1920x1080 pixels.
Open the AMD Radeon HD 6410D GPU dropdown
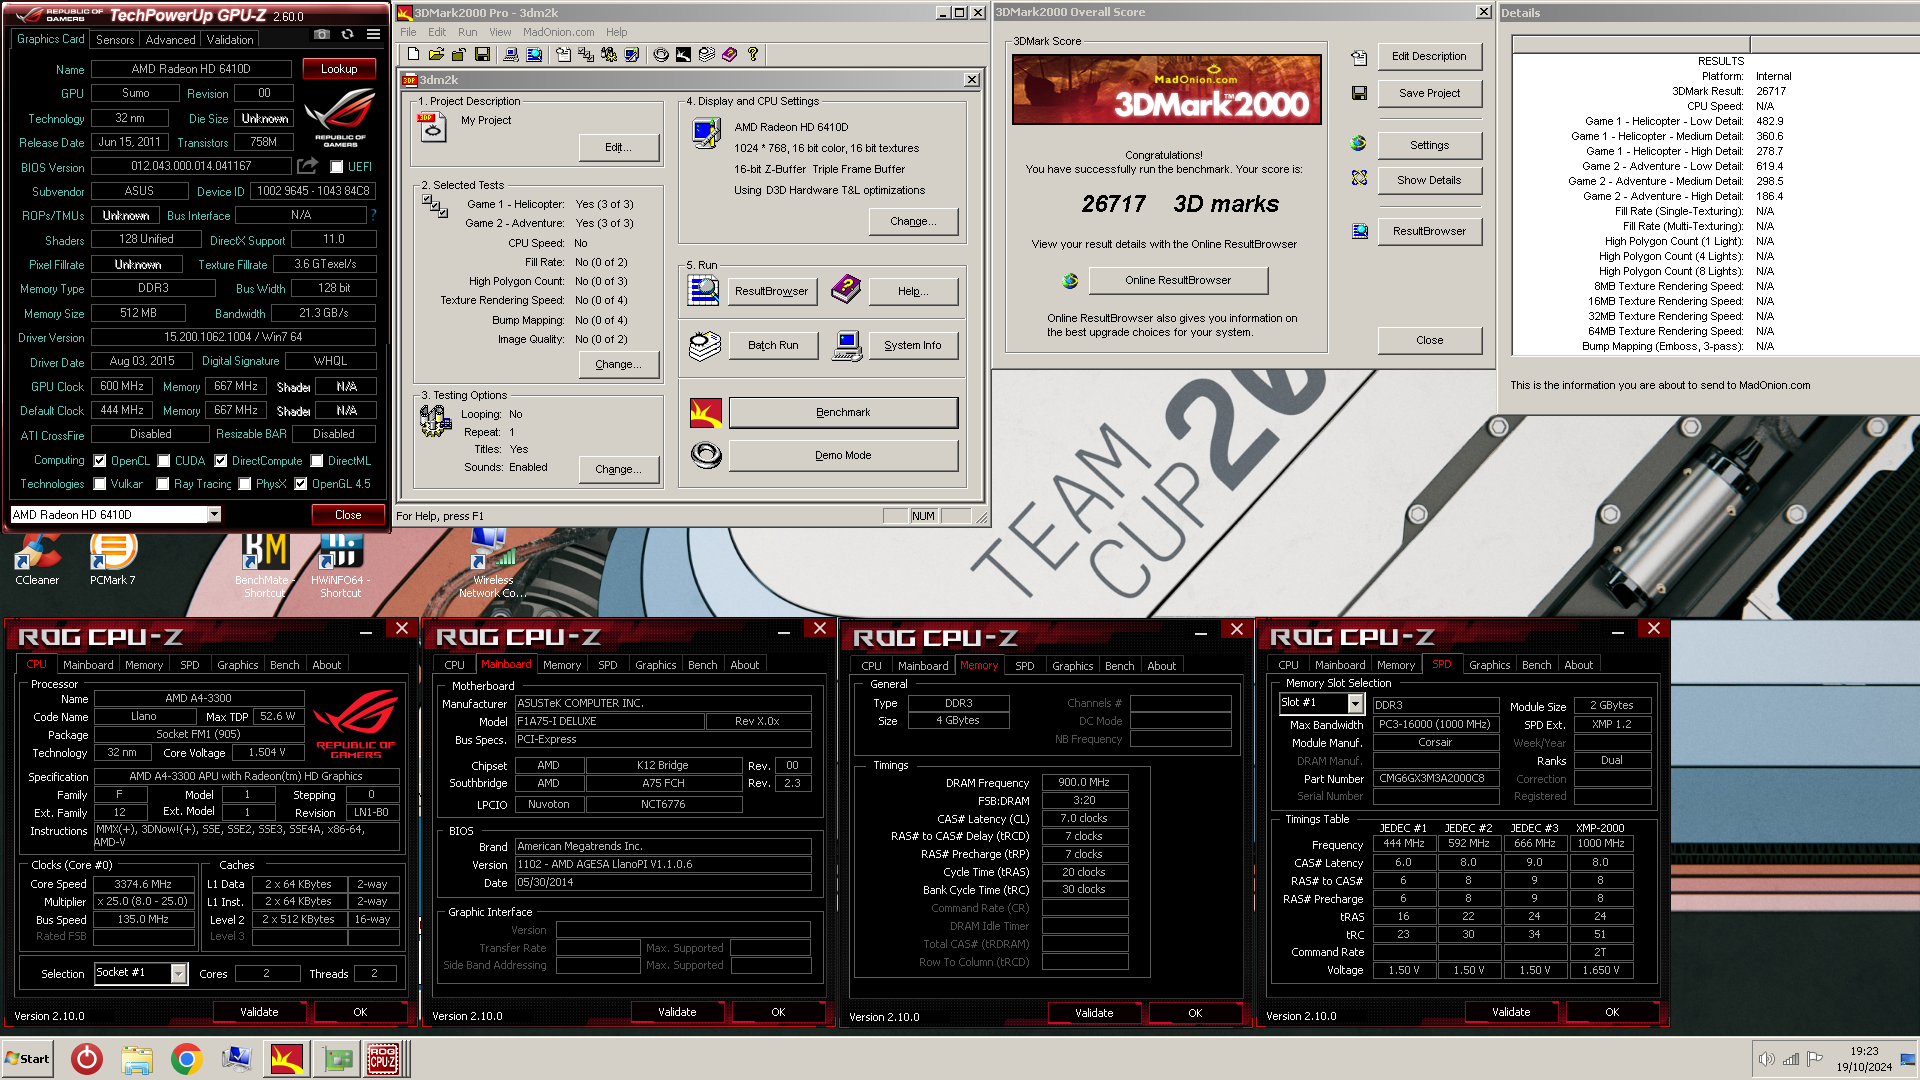point(214,514)
